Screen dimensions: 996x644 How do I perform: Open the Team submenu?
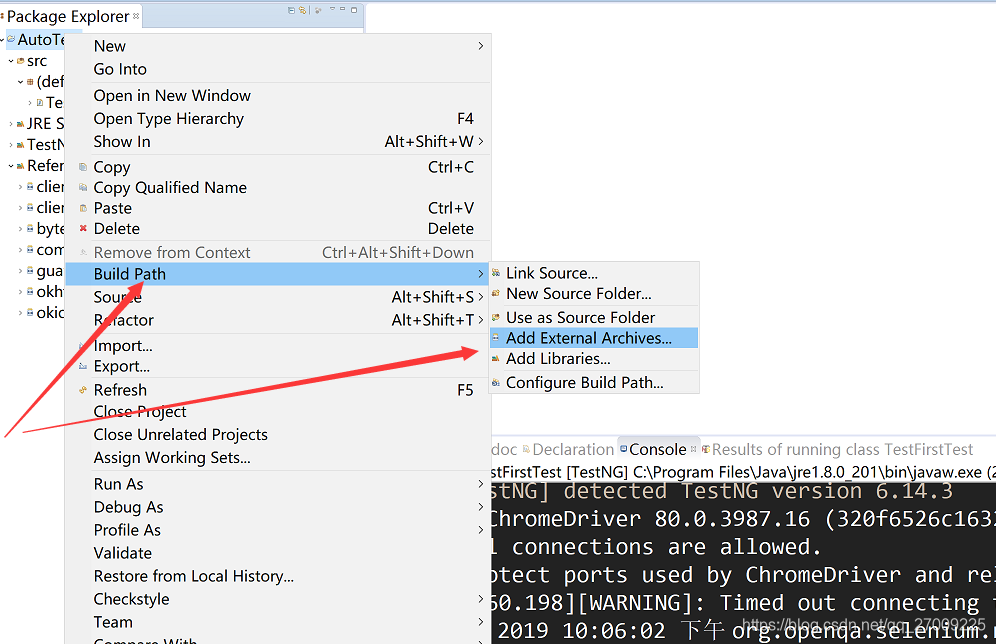tap(278, 622)
